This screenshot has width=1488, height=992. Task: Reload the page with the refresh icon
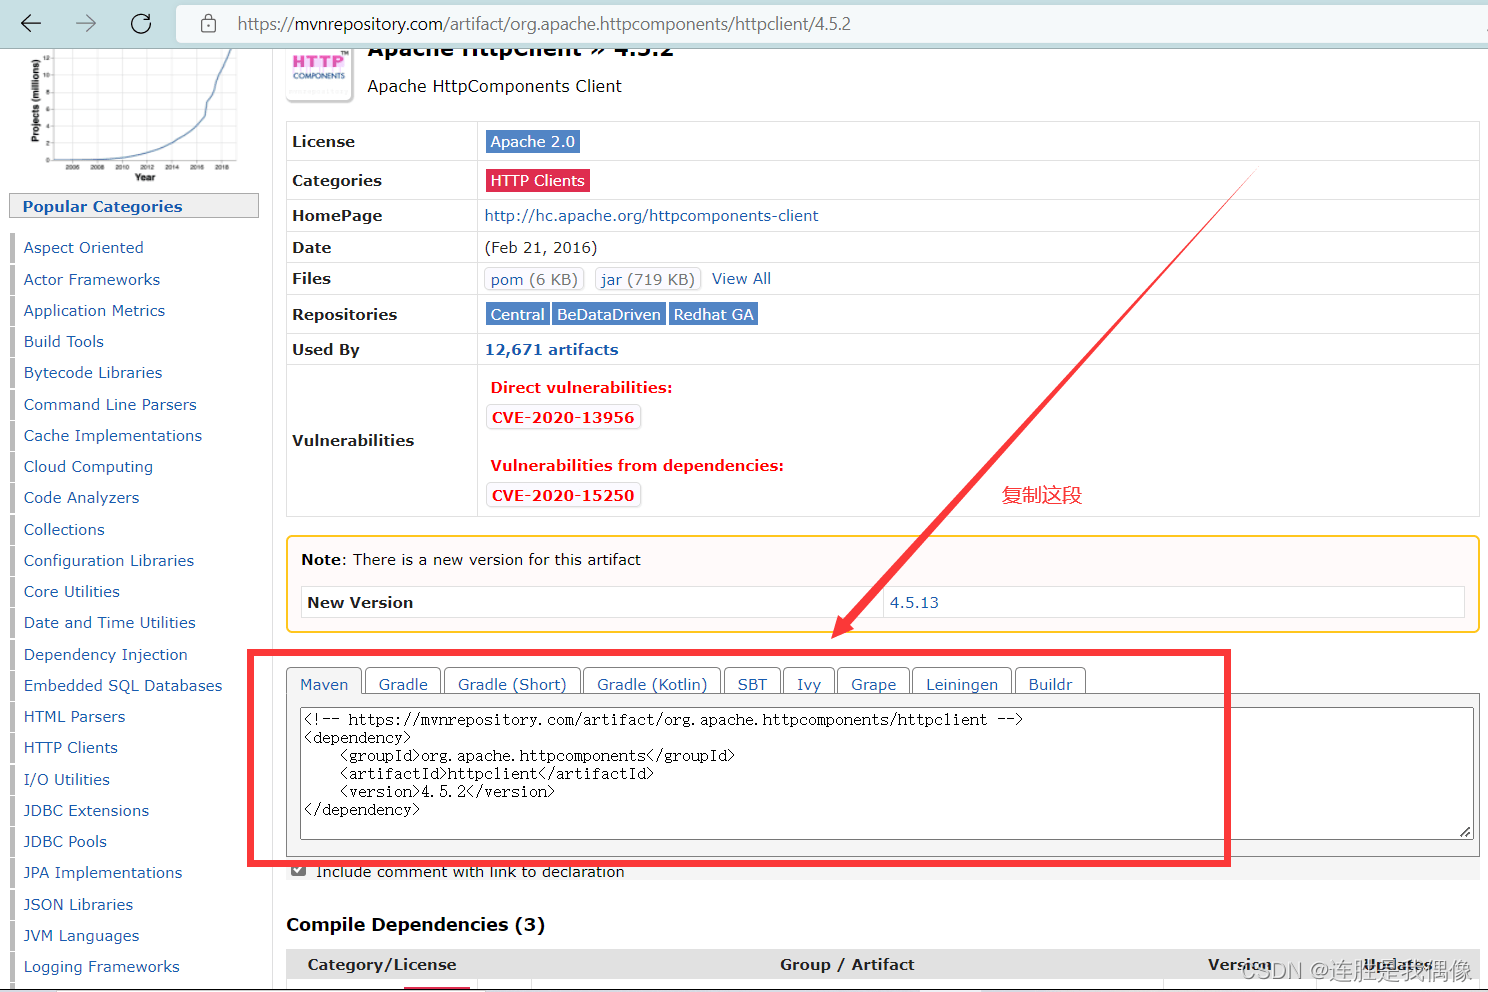[141, 23]
